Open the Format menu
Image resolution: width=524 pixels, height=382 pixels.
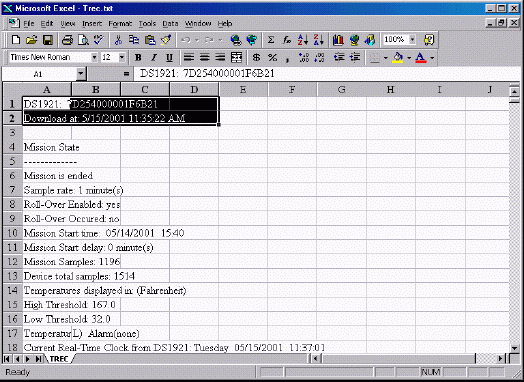[x=120, y=24]
